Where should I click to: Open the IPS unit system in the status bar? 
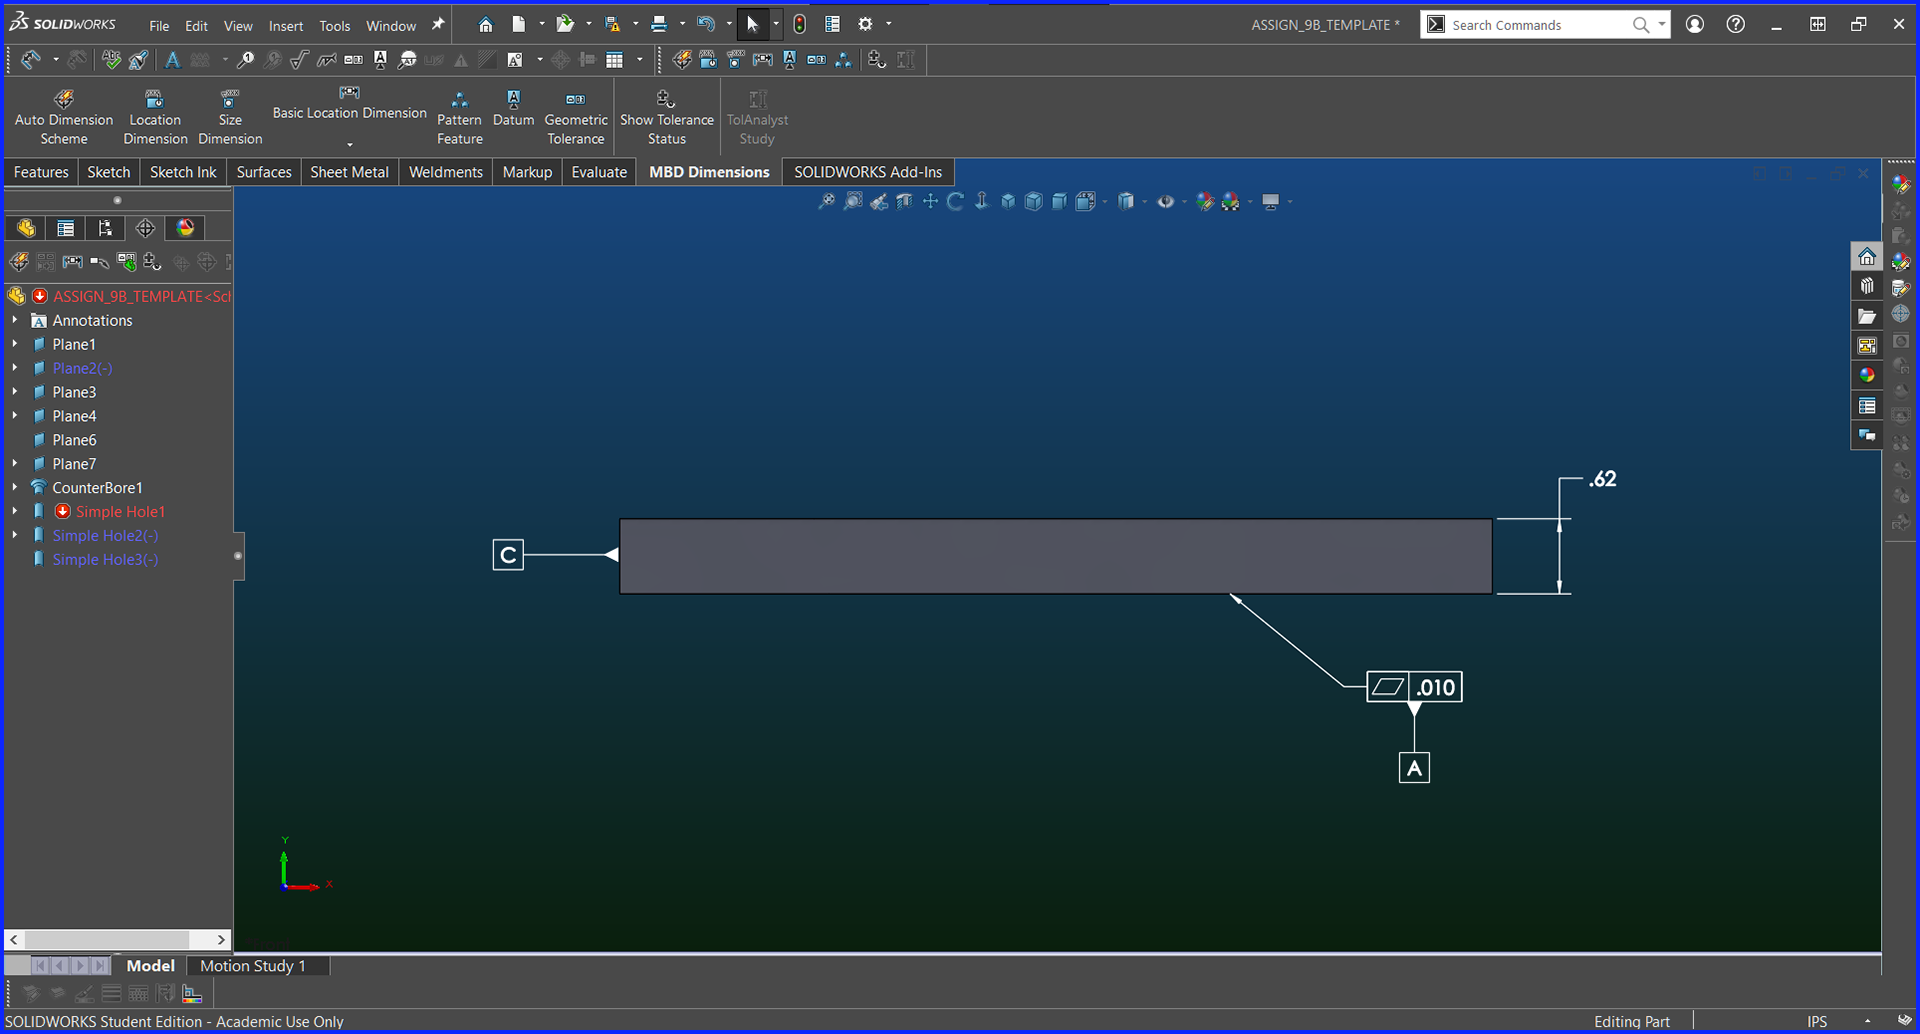coord(1817,1021)
